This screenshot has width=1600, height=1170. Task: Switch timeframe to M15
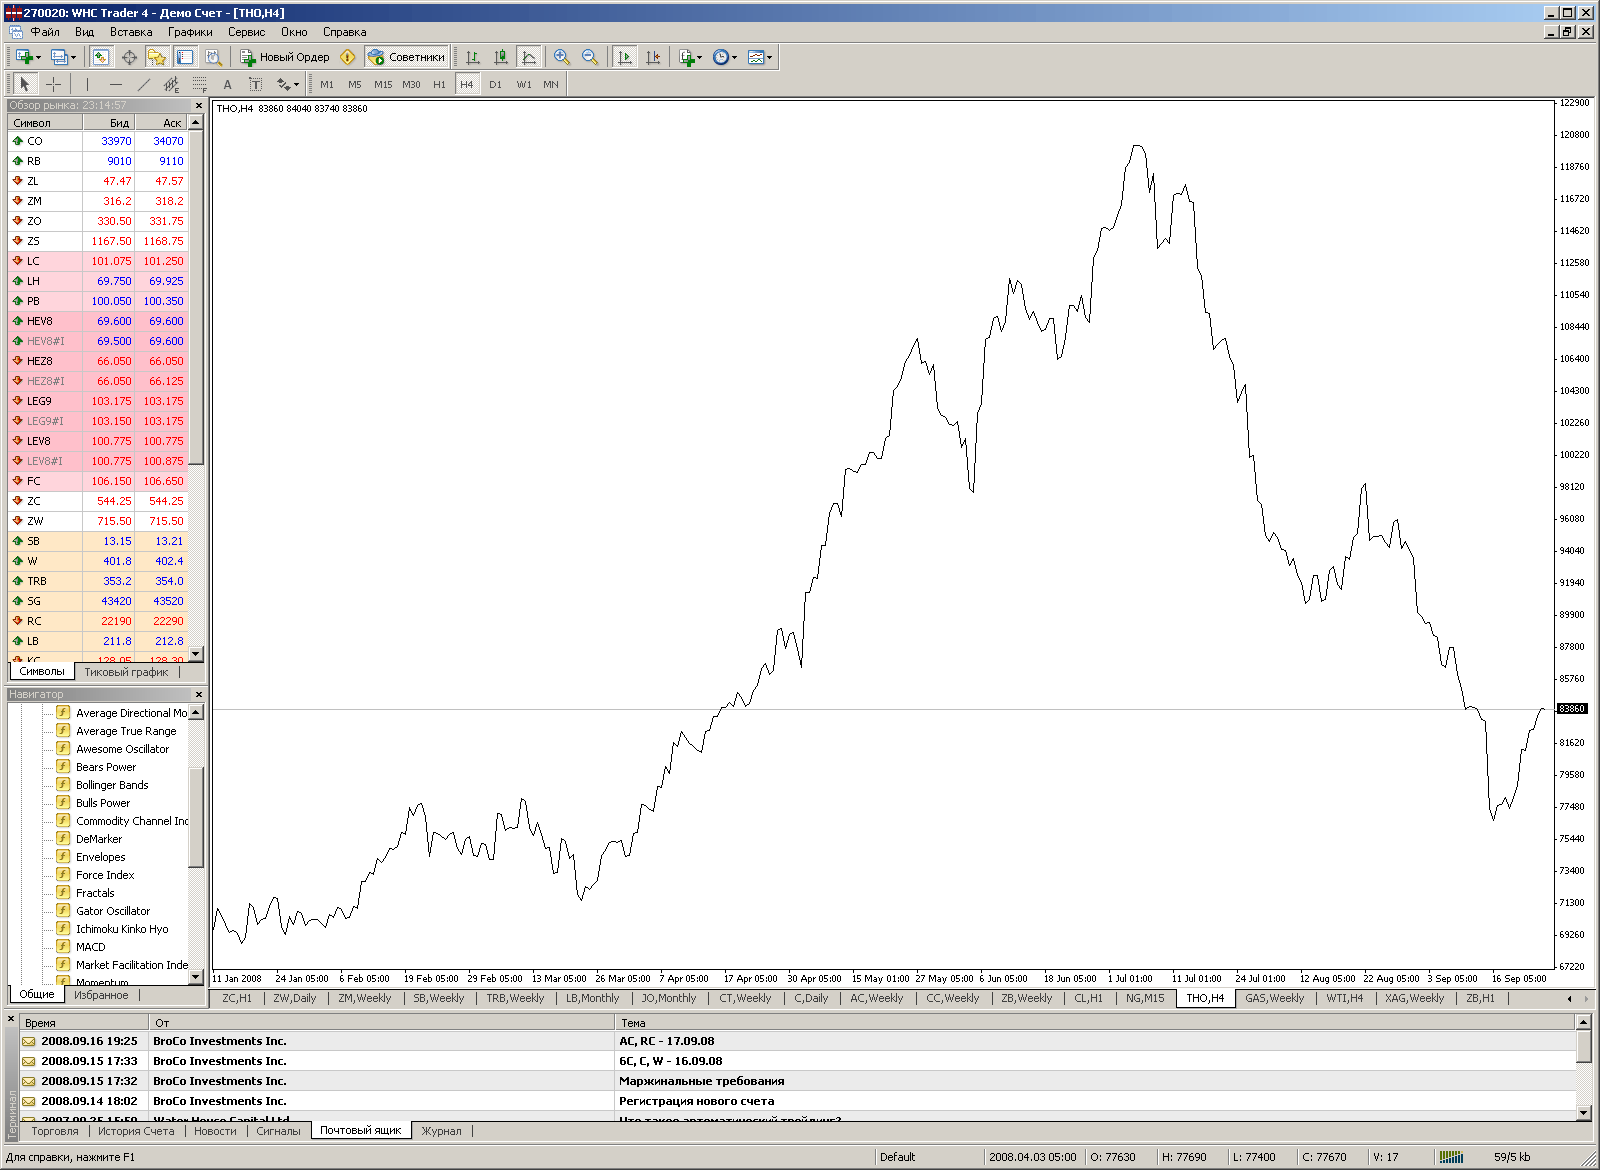(383, 84)
